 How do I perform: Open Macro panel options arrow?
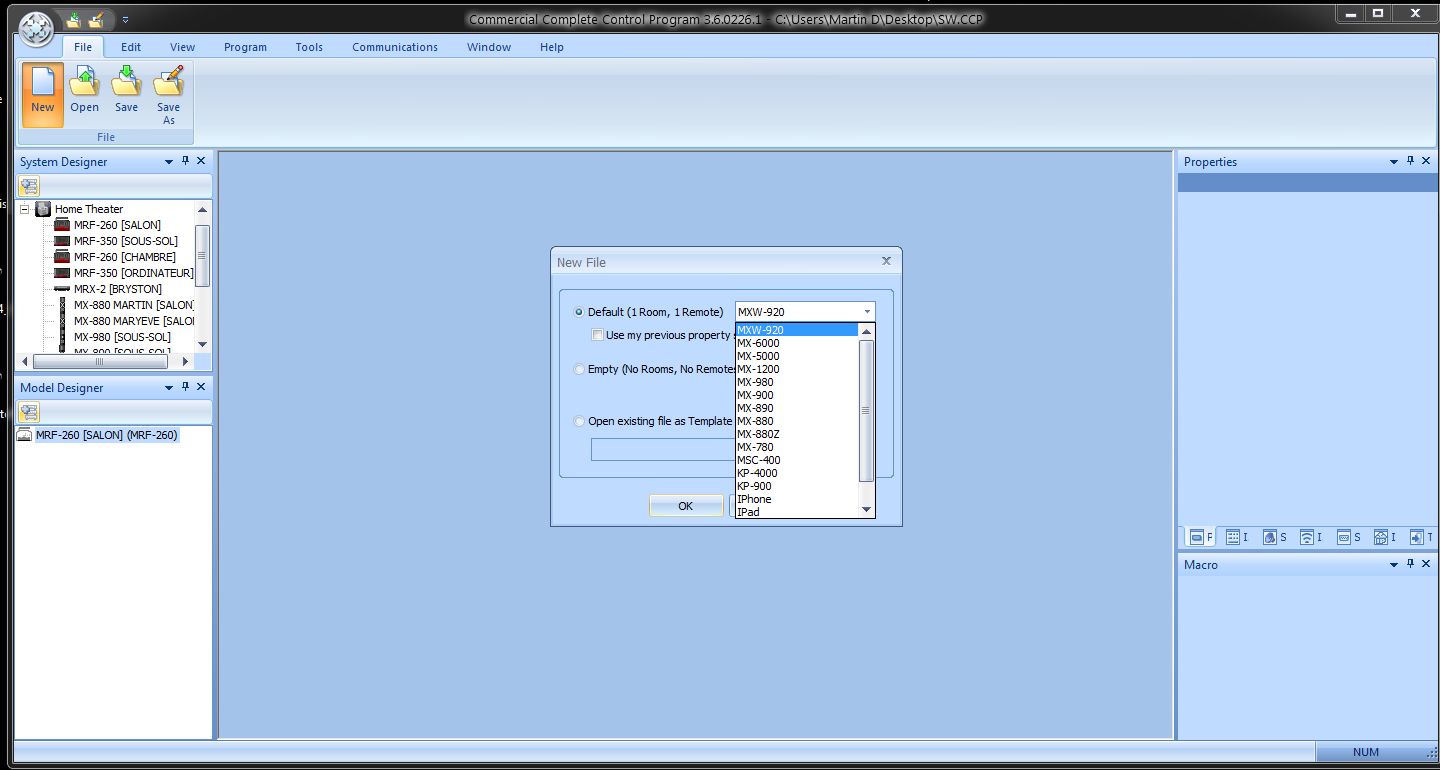tap(1394, 564)
